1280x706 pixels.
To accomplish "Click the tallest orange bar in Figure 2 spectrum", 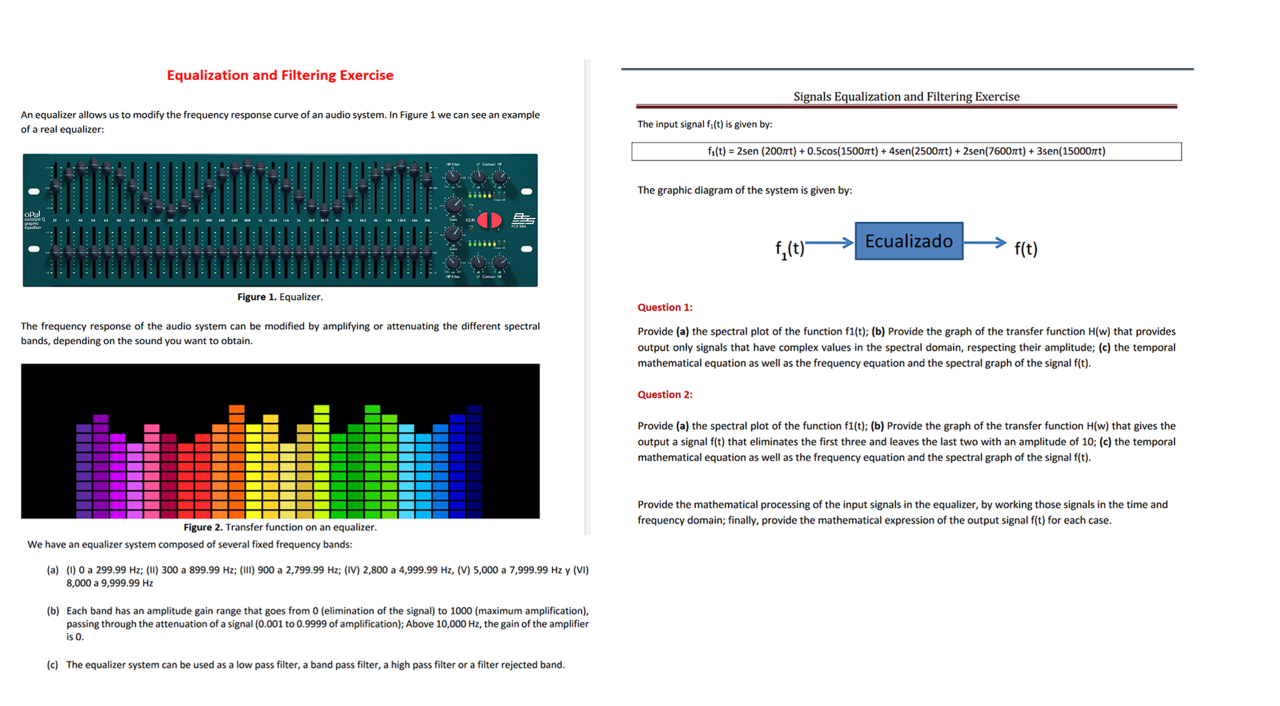I will click(x=237, y=410).
